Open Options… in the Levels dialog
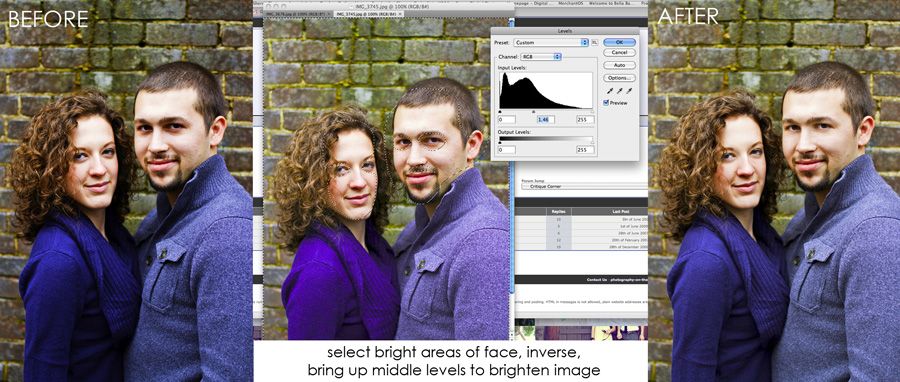Viewport: 900px width, 382px height. 619,77
